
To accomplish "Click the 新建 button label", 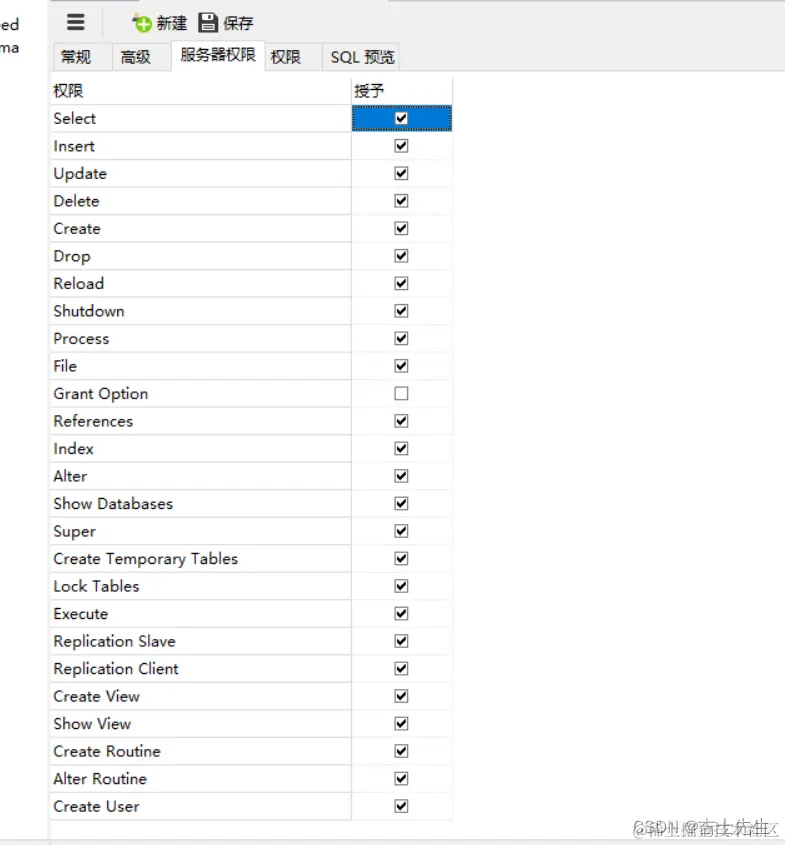I will (x=171, y=23).
